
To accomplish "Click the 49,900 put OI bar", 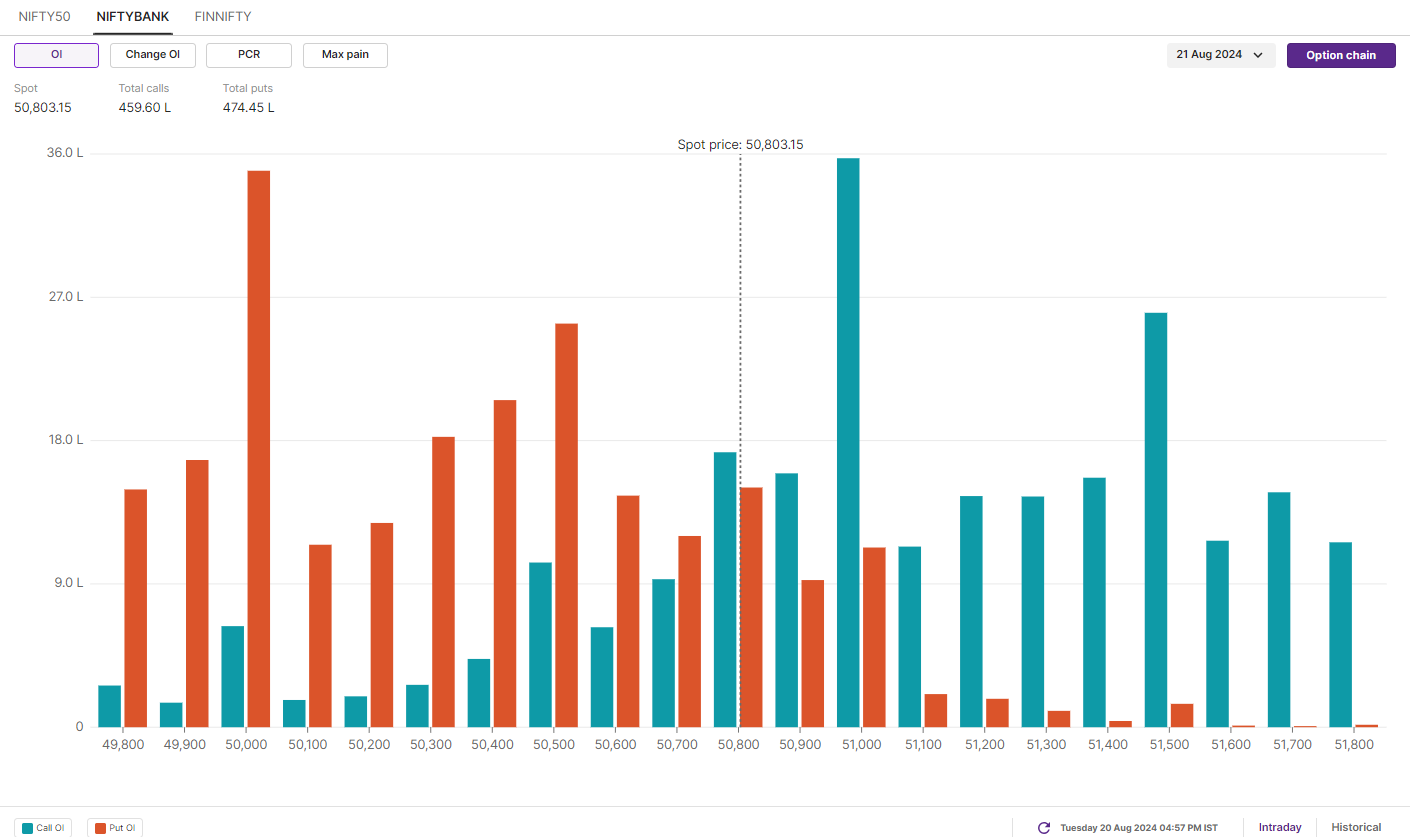I will 197,593.
